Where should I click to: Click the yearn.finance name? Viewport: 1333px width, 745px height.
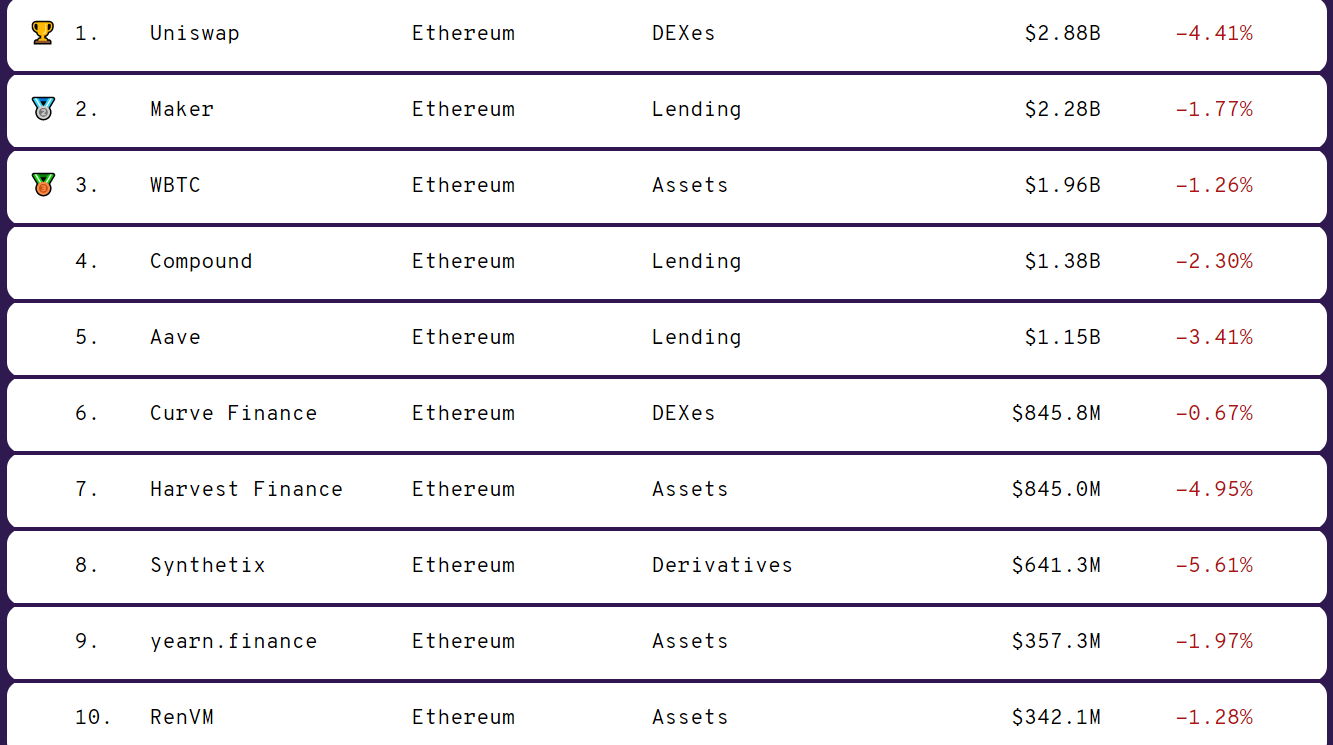coord(233,641)
